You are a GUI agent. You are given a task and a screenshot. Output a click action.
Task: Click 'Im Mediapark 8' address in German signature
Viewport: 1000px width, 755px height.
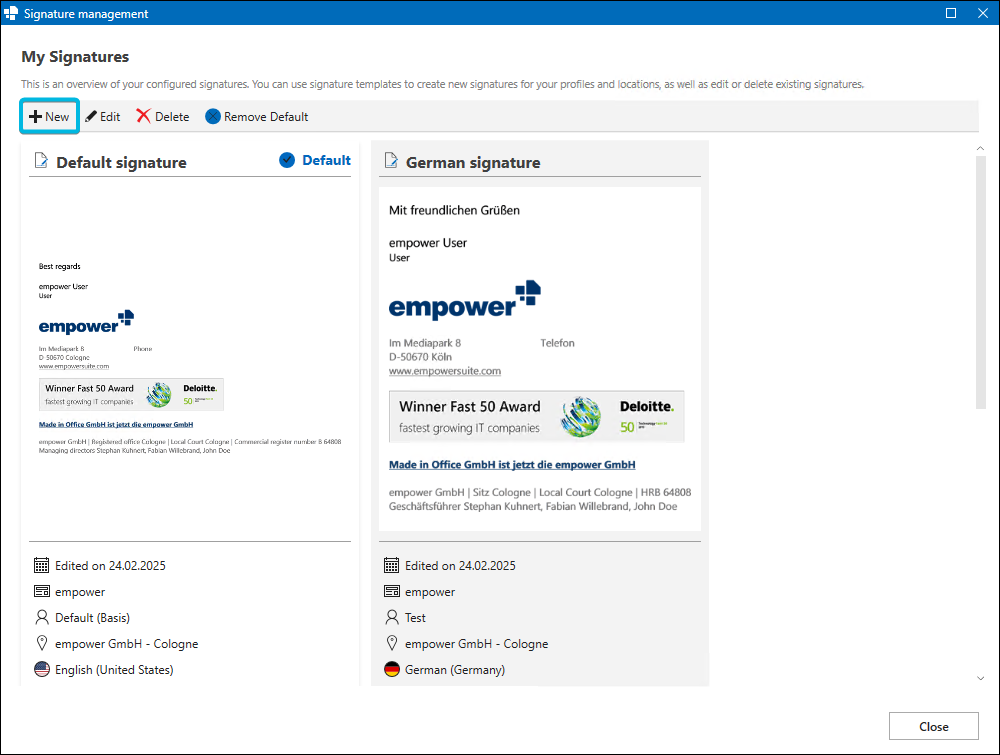425,343
